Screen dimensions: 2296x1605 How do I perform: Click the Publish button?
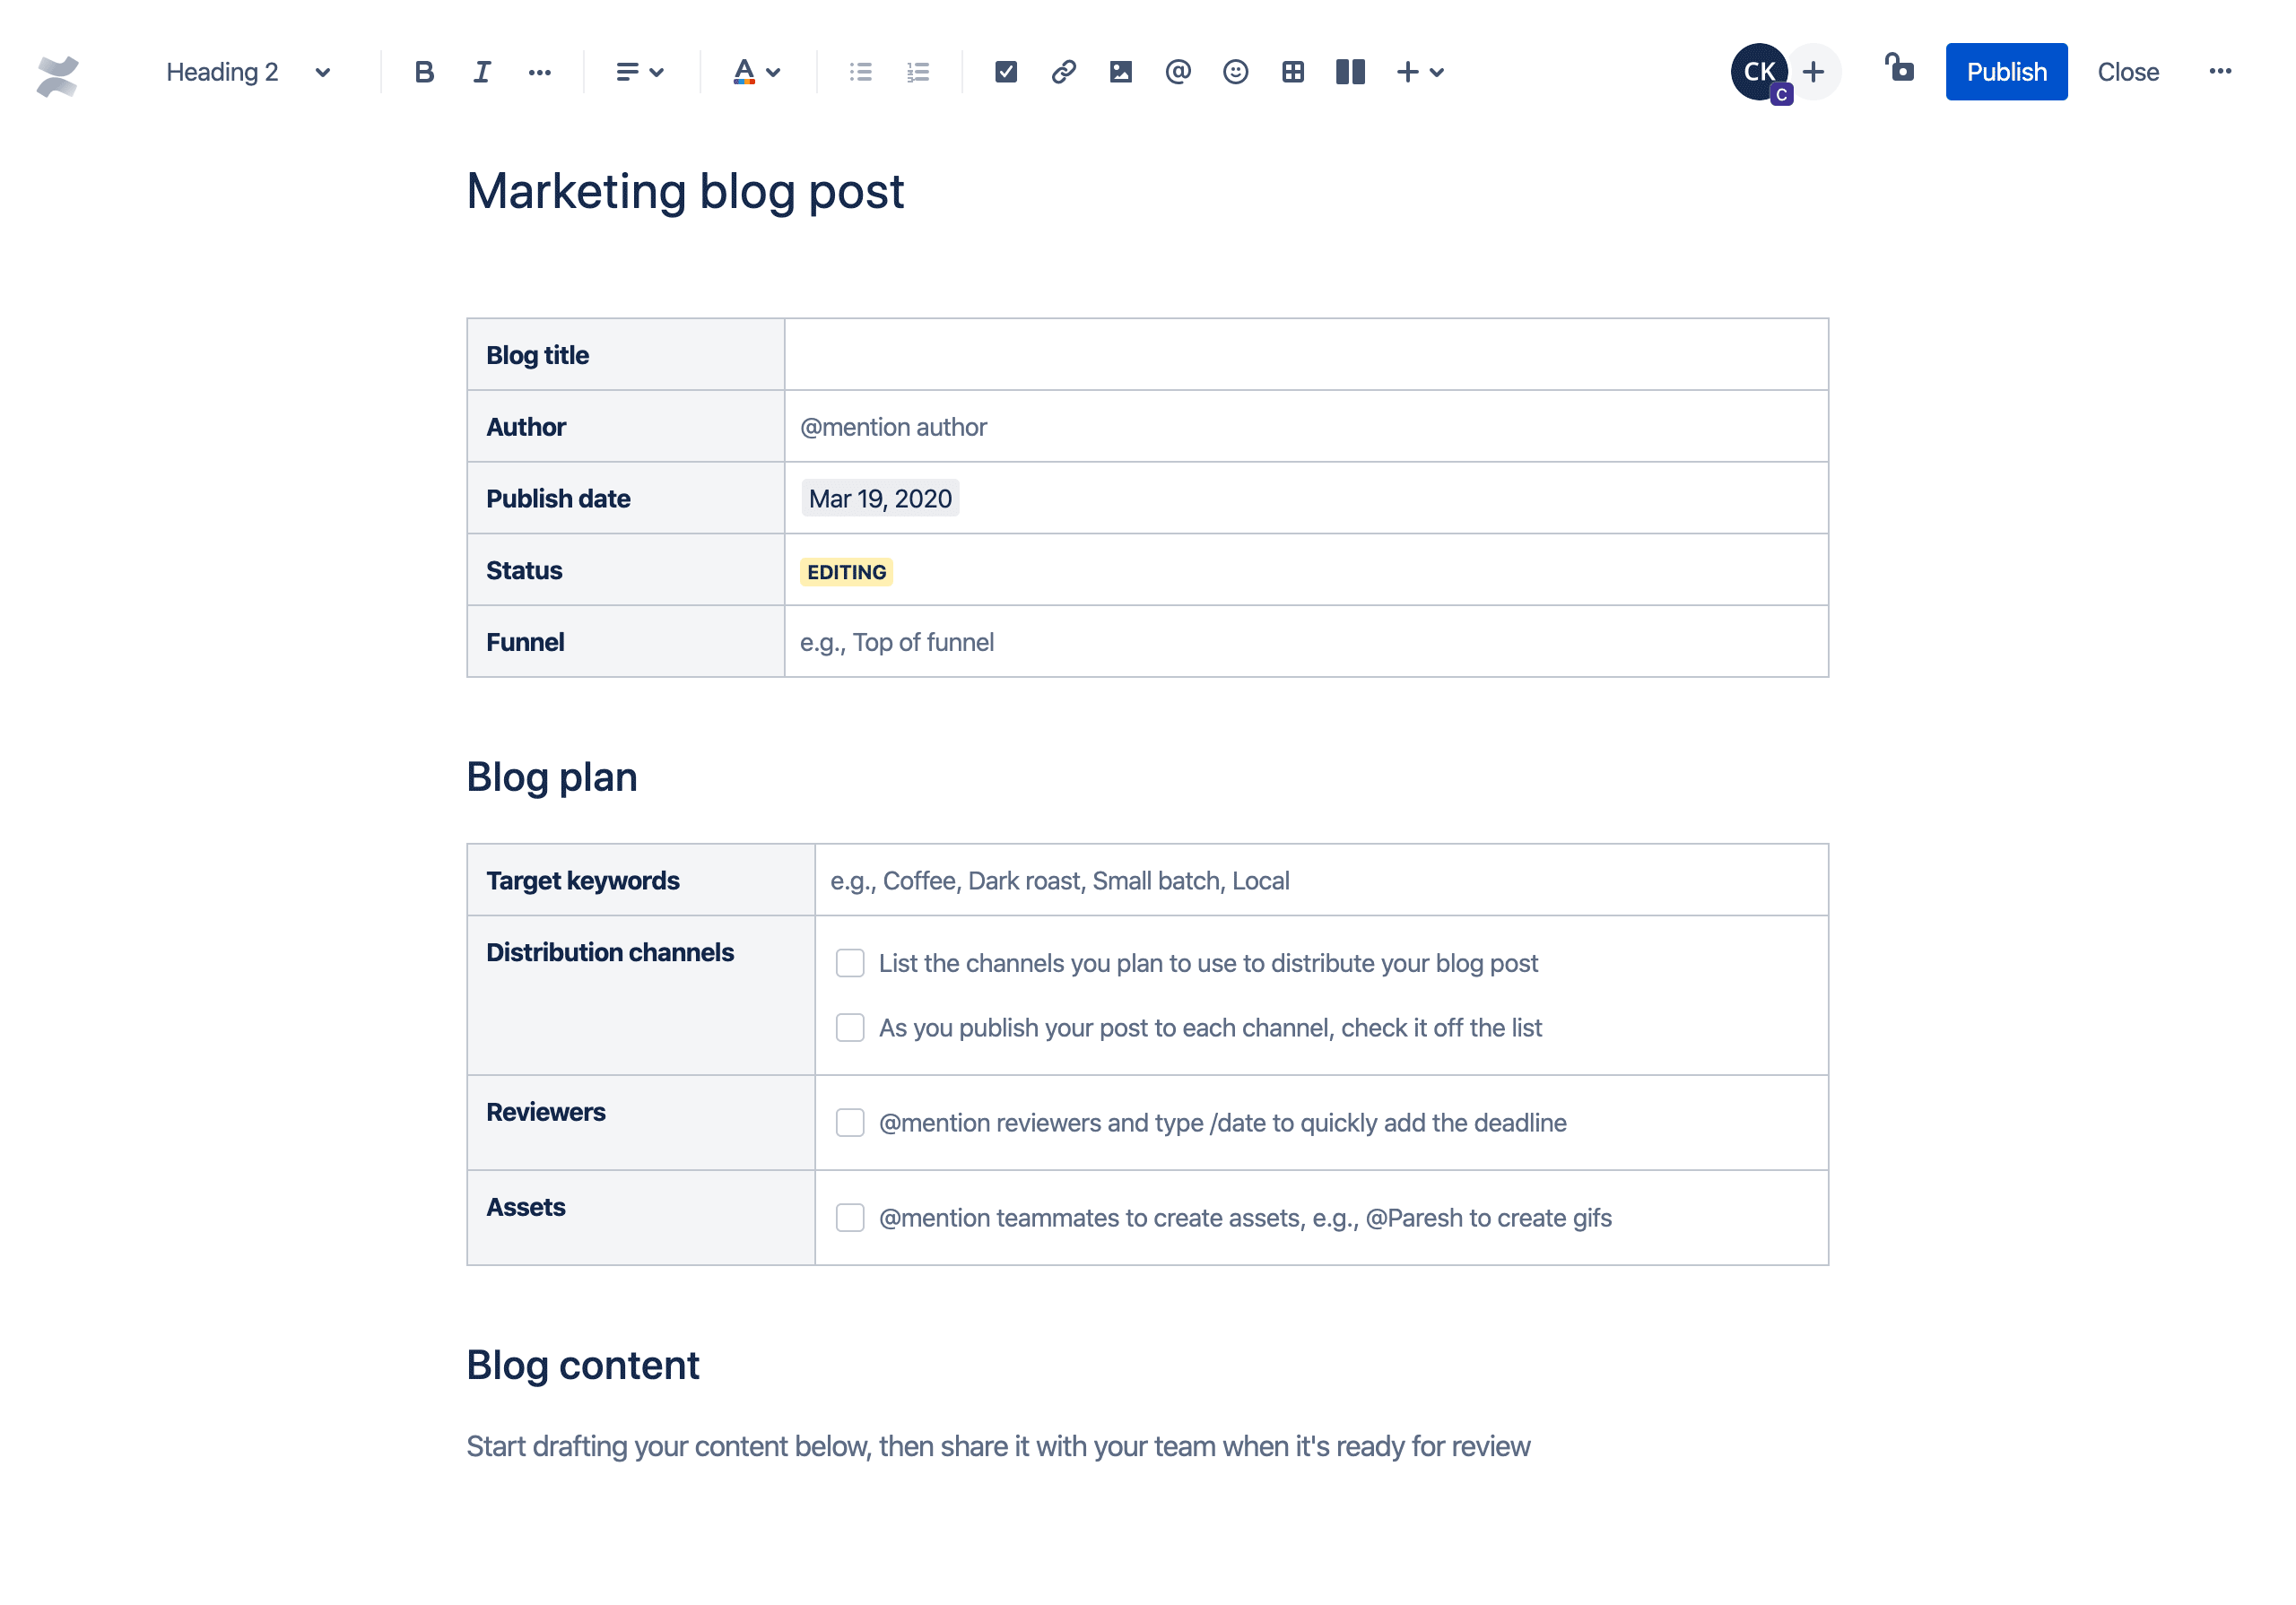[x=2006, y=72]
